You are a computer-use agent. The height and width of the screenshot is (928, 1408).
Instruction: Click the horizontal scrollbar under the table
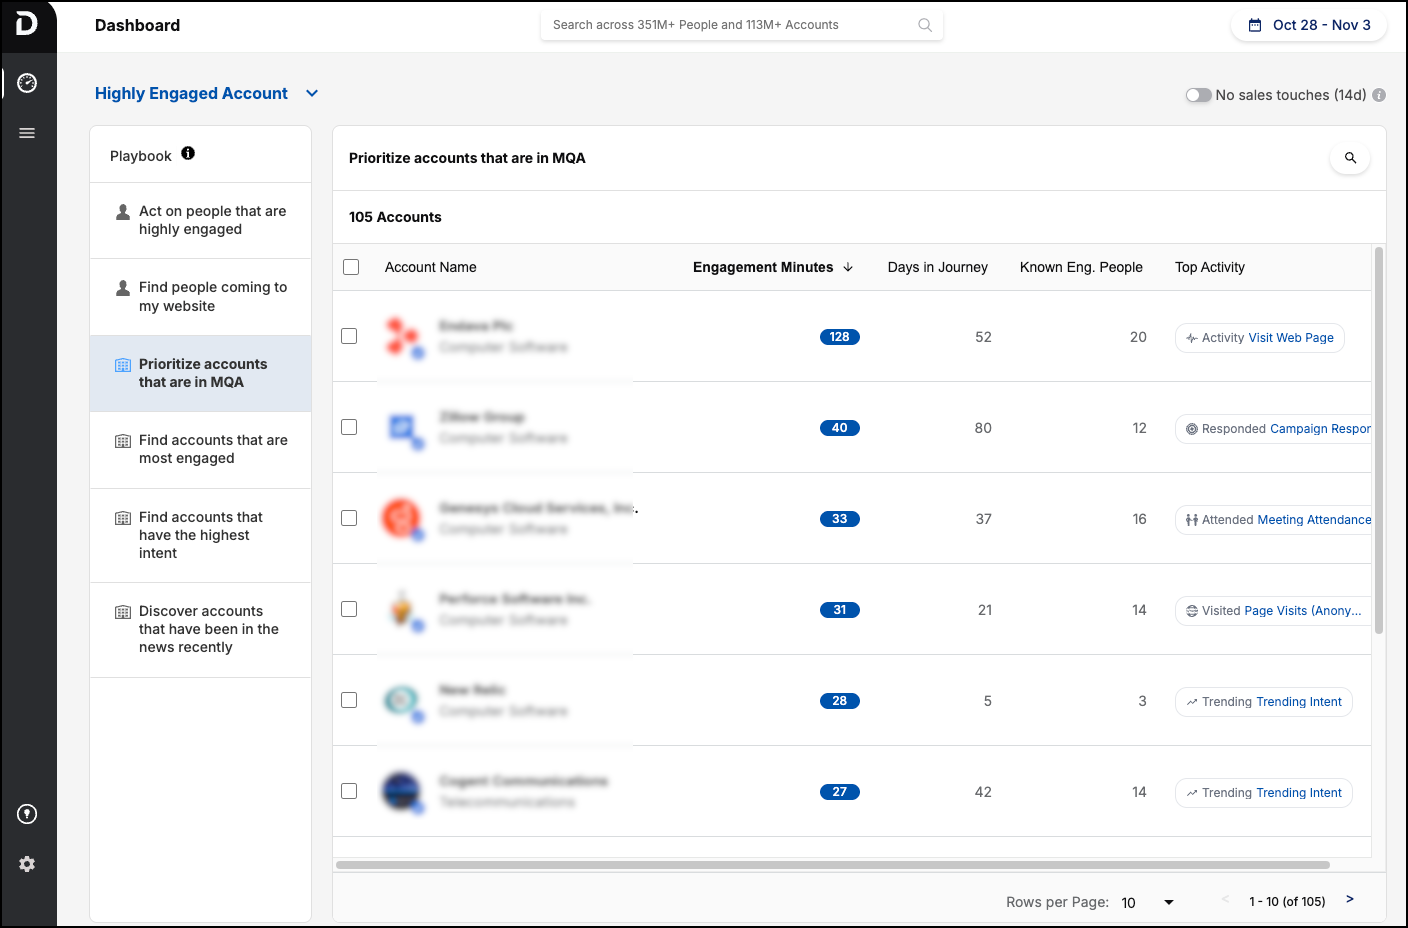pos(832,865)
